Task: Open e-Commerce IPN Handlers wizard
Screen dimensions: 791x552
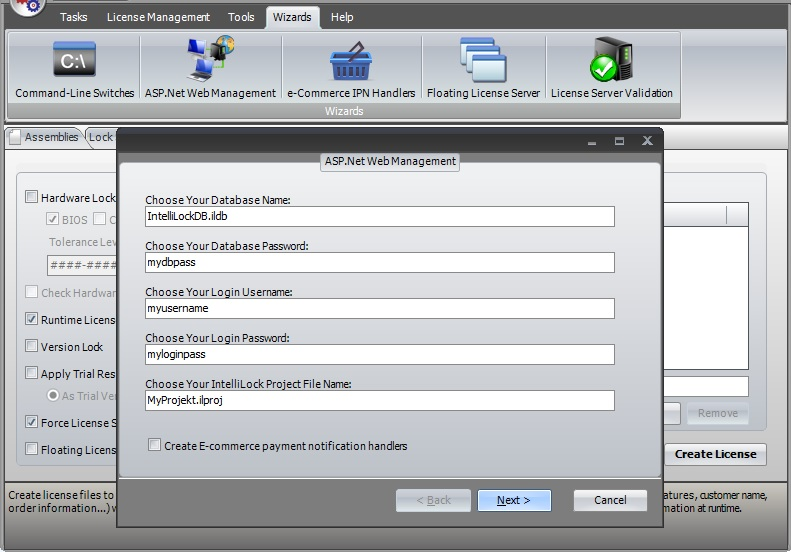Action: [351, 69]
